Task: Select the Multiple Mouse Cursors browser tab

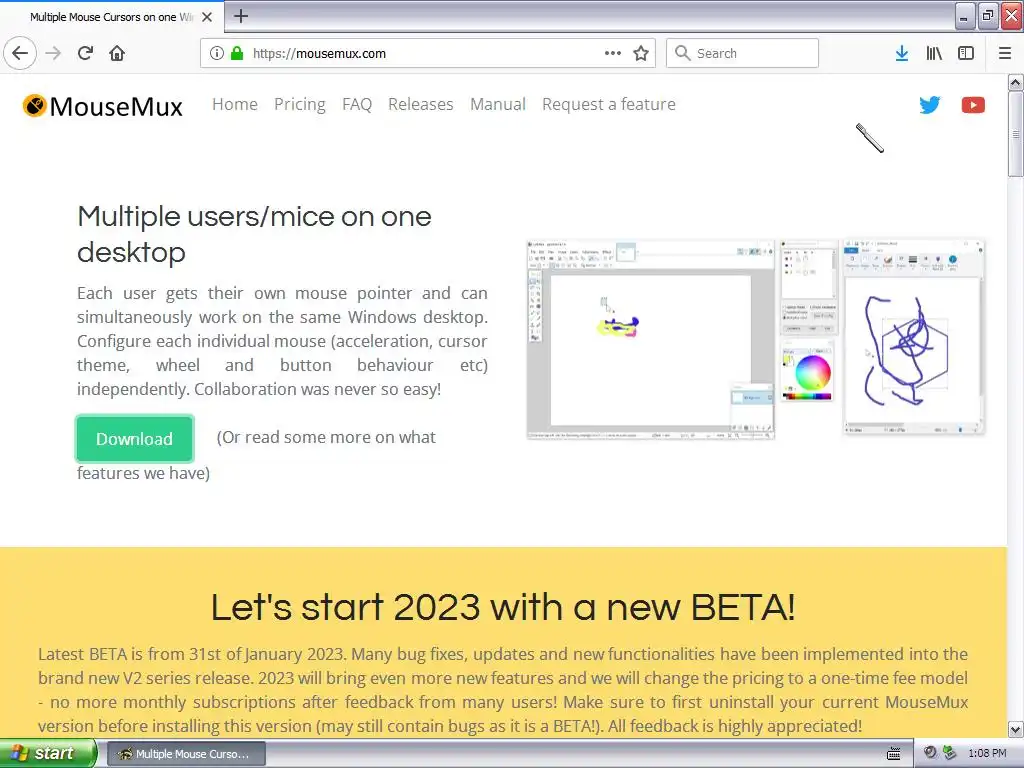Action: tap(112, 17)
